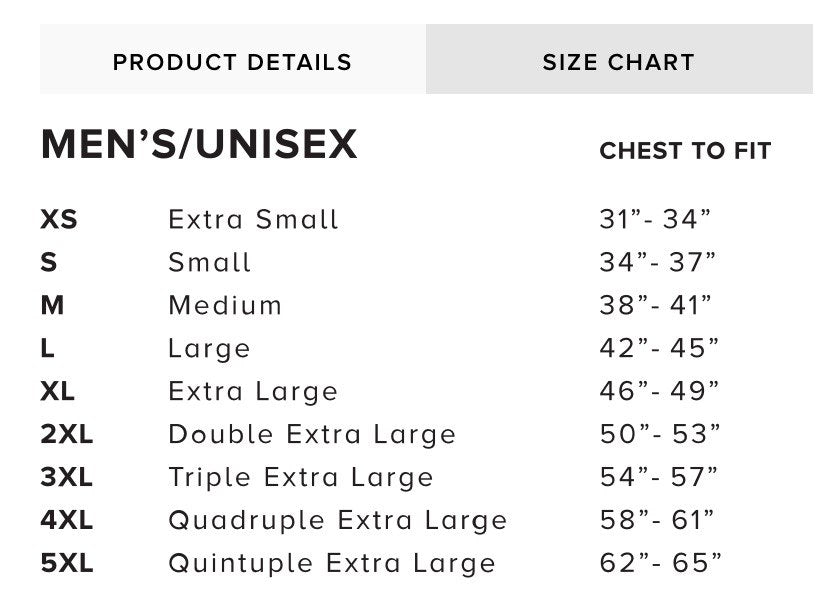The width and height of the screenshot is (822, 606).
Task: Click the 42"-45" chest measurement
Action: click(659, 348)
